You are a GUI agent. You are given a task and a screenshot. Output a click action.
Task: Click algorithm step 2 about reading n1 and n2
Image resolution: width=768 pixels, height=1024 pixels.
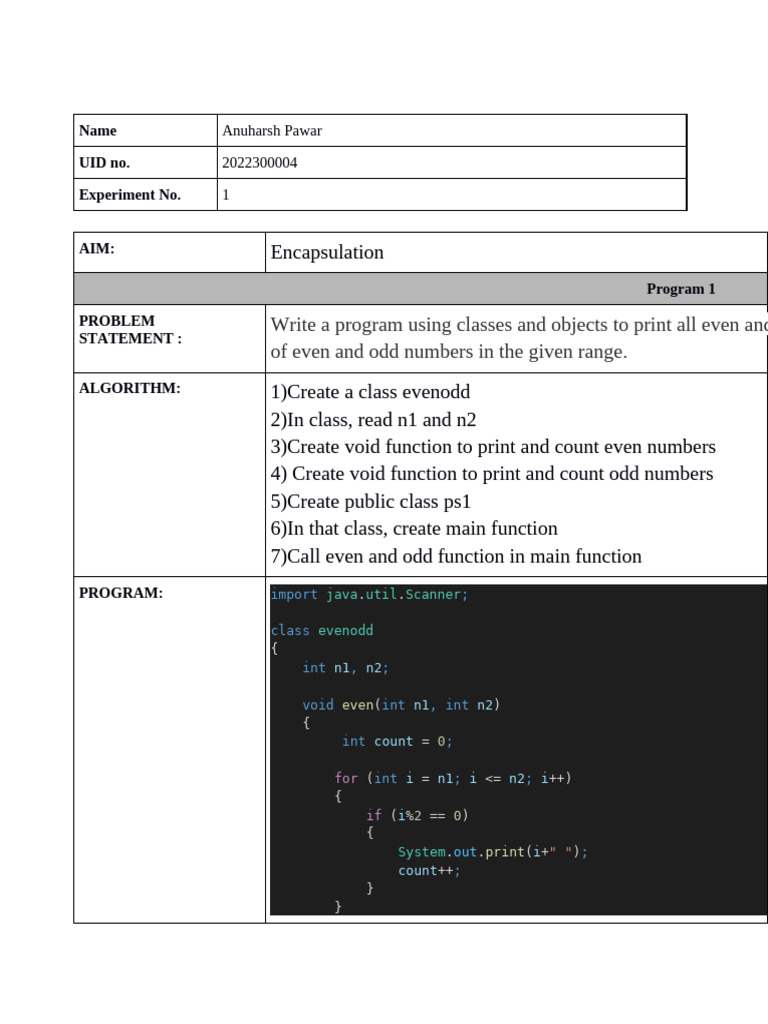pyautogui.click(x=374, y=420)
